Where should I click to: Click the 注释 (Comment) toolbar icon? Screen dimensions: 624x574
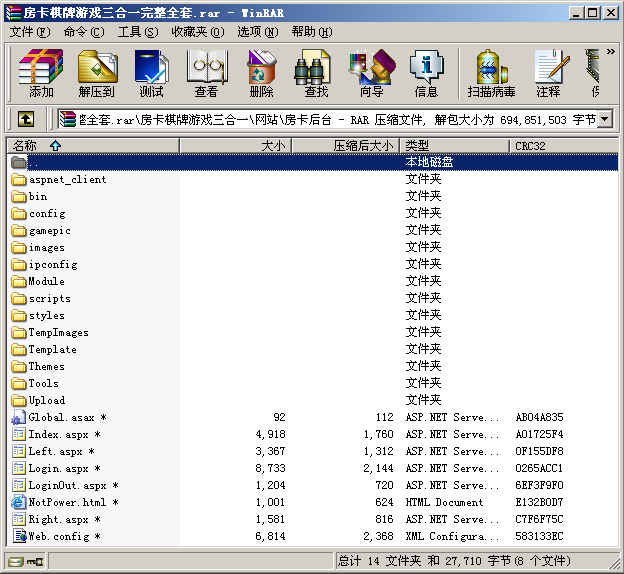(x=548, y=72)
